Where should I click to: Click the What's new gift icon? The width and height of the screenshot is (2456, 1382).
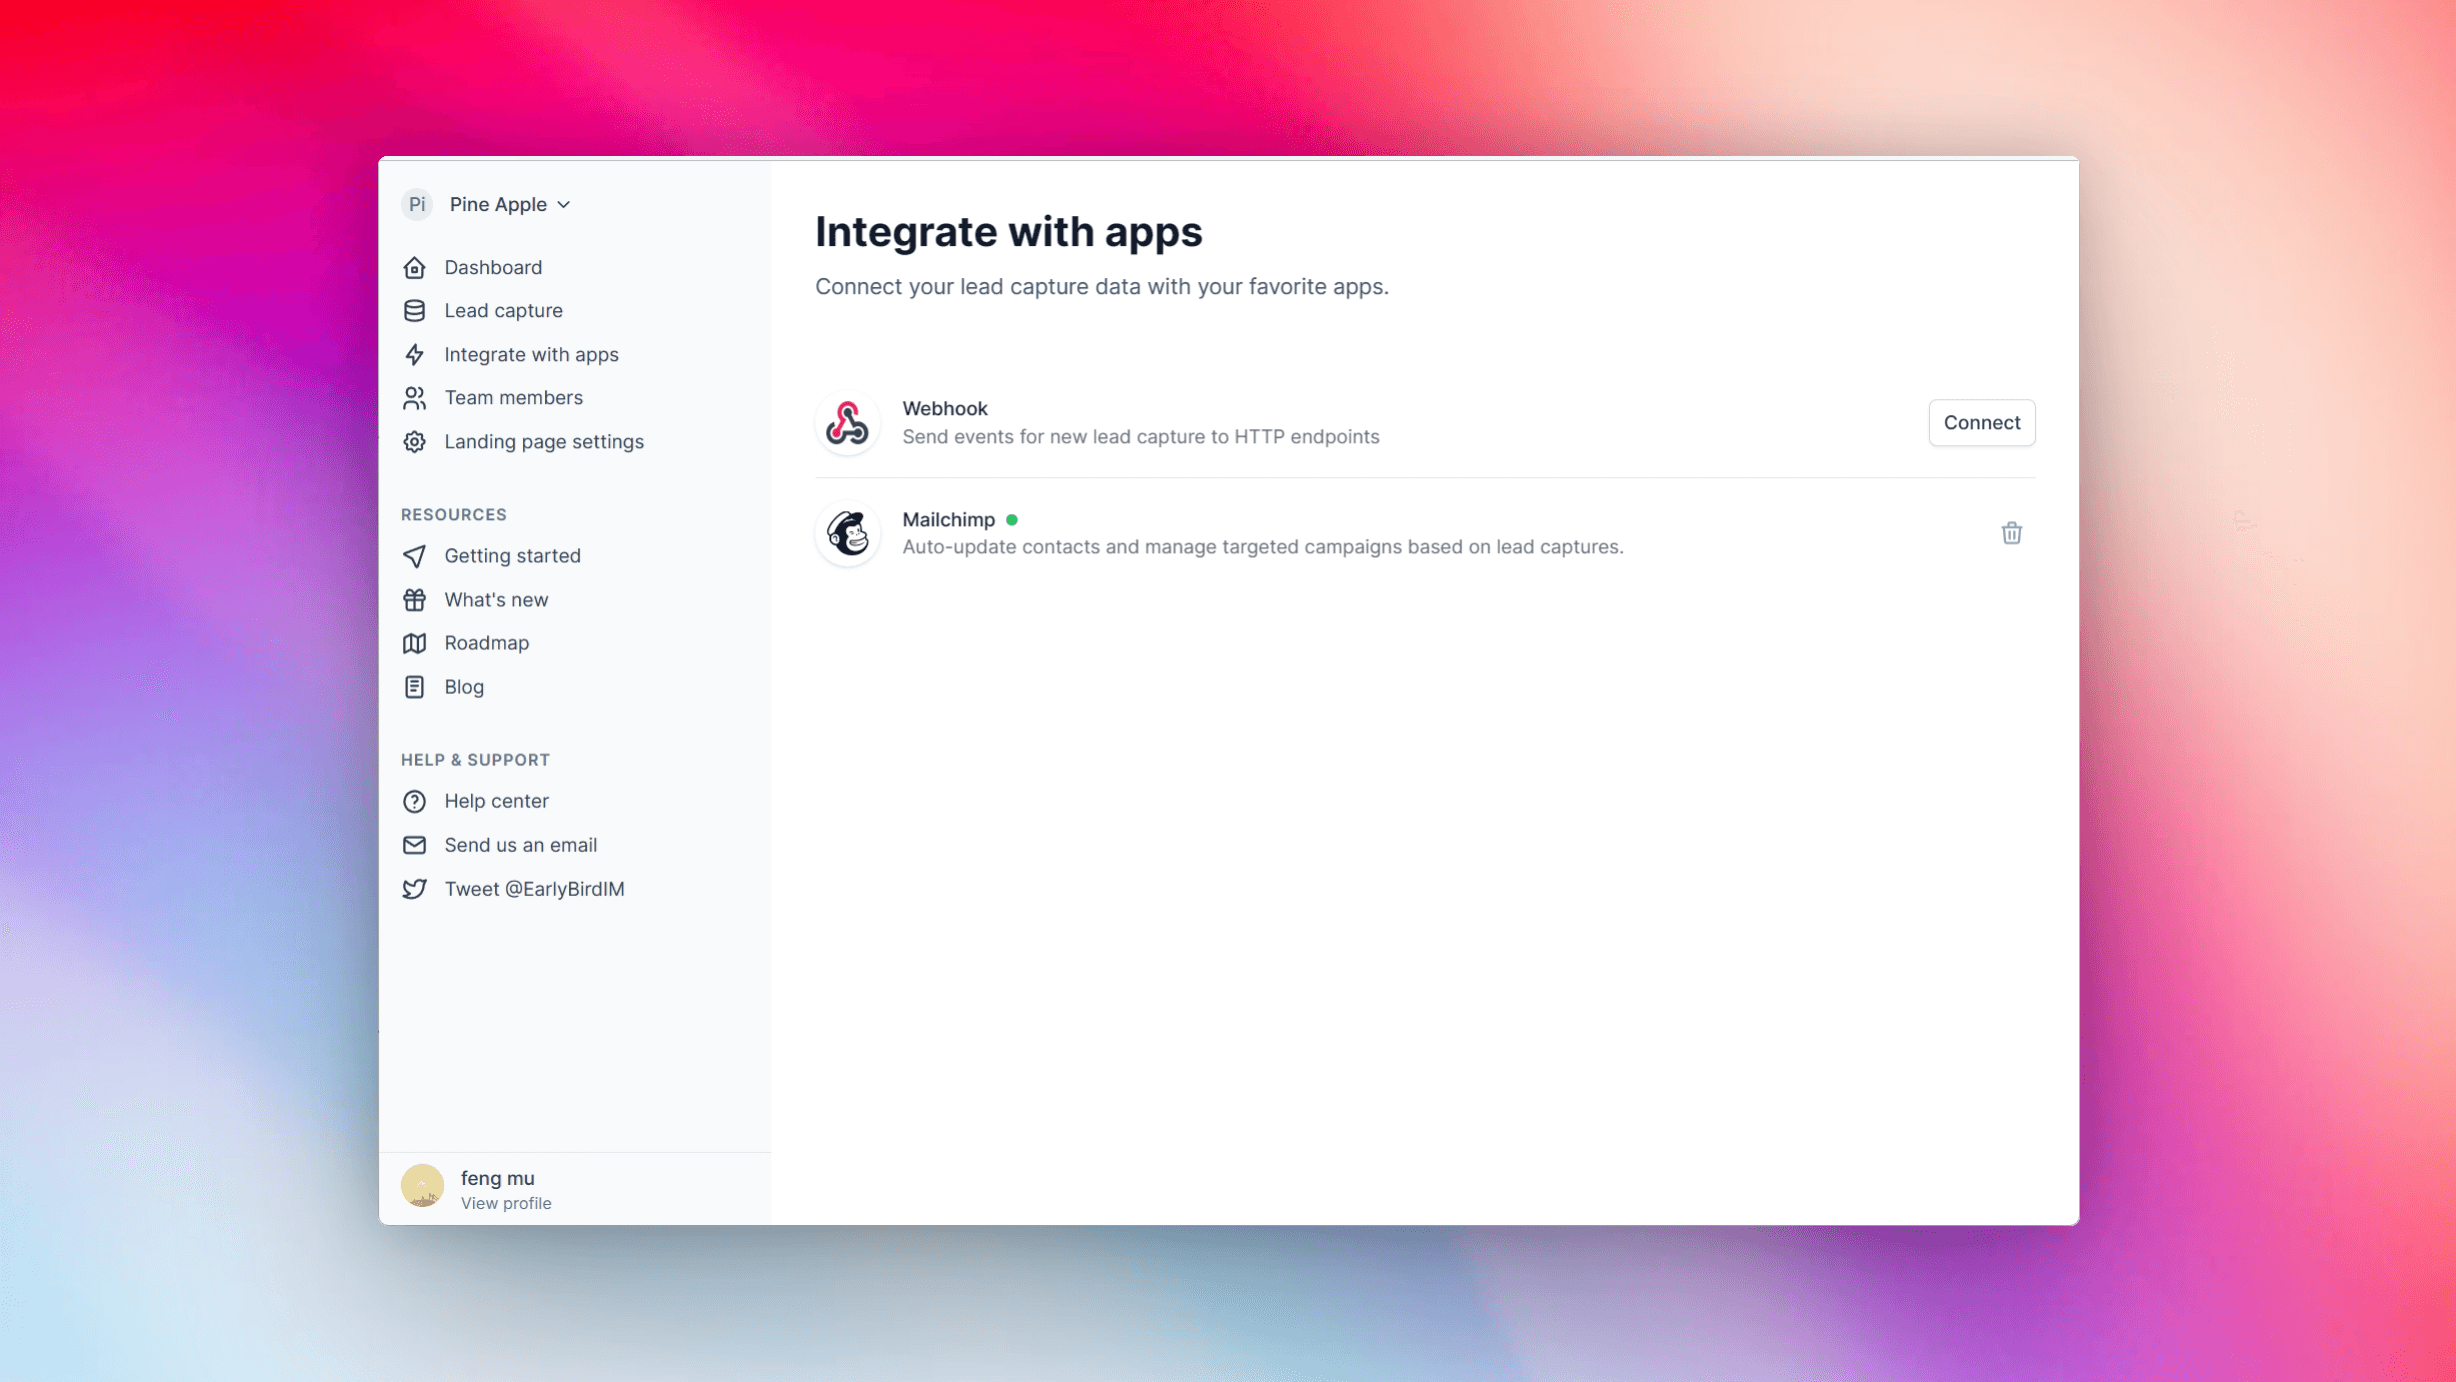[x=414, y=600]
